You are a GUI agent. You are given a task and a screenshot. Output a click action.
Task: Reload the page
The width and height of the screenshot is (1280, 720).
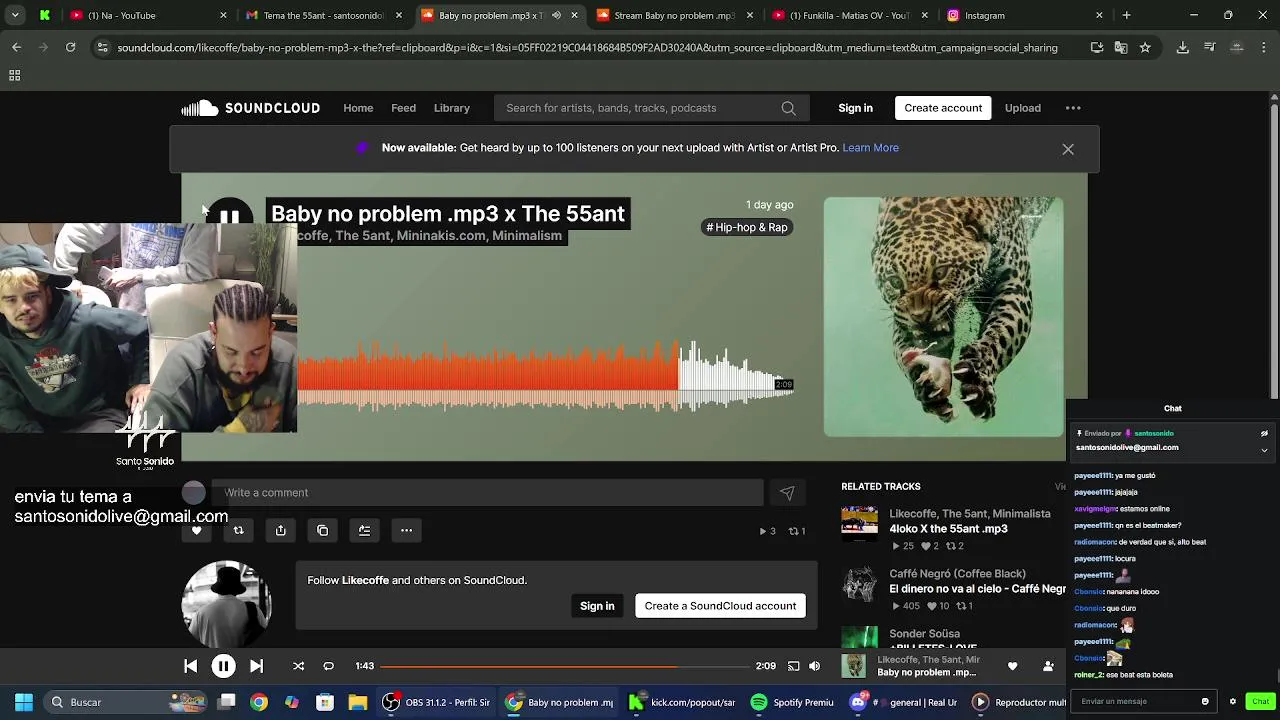(x=70, y=47)
